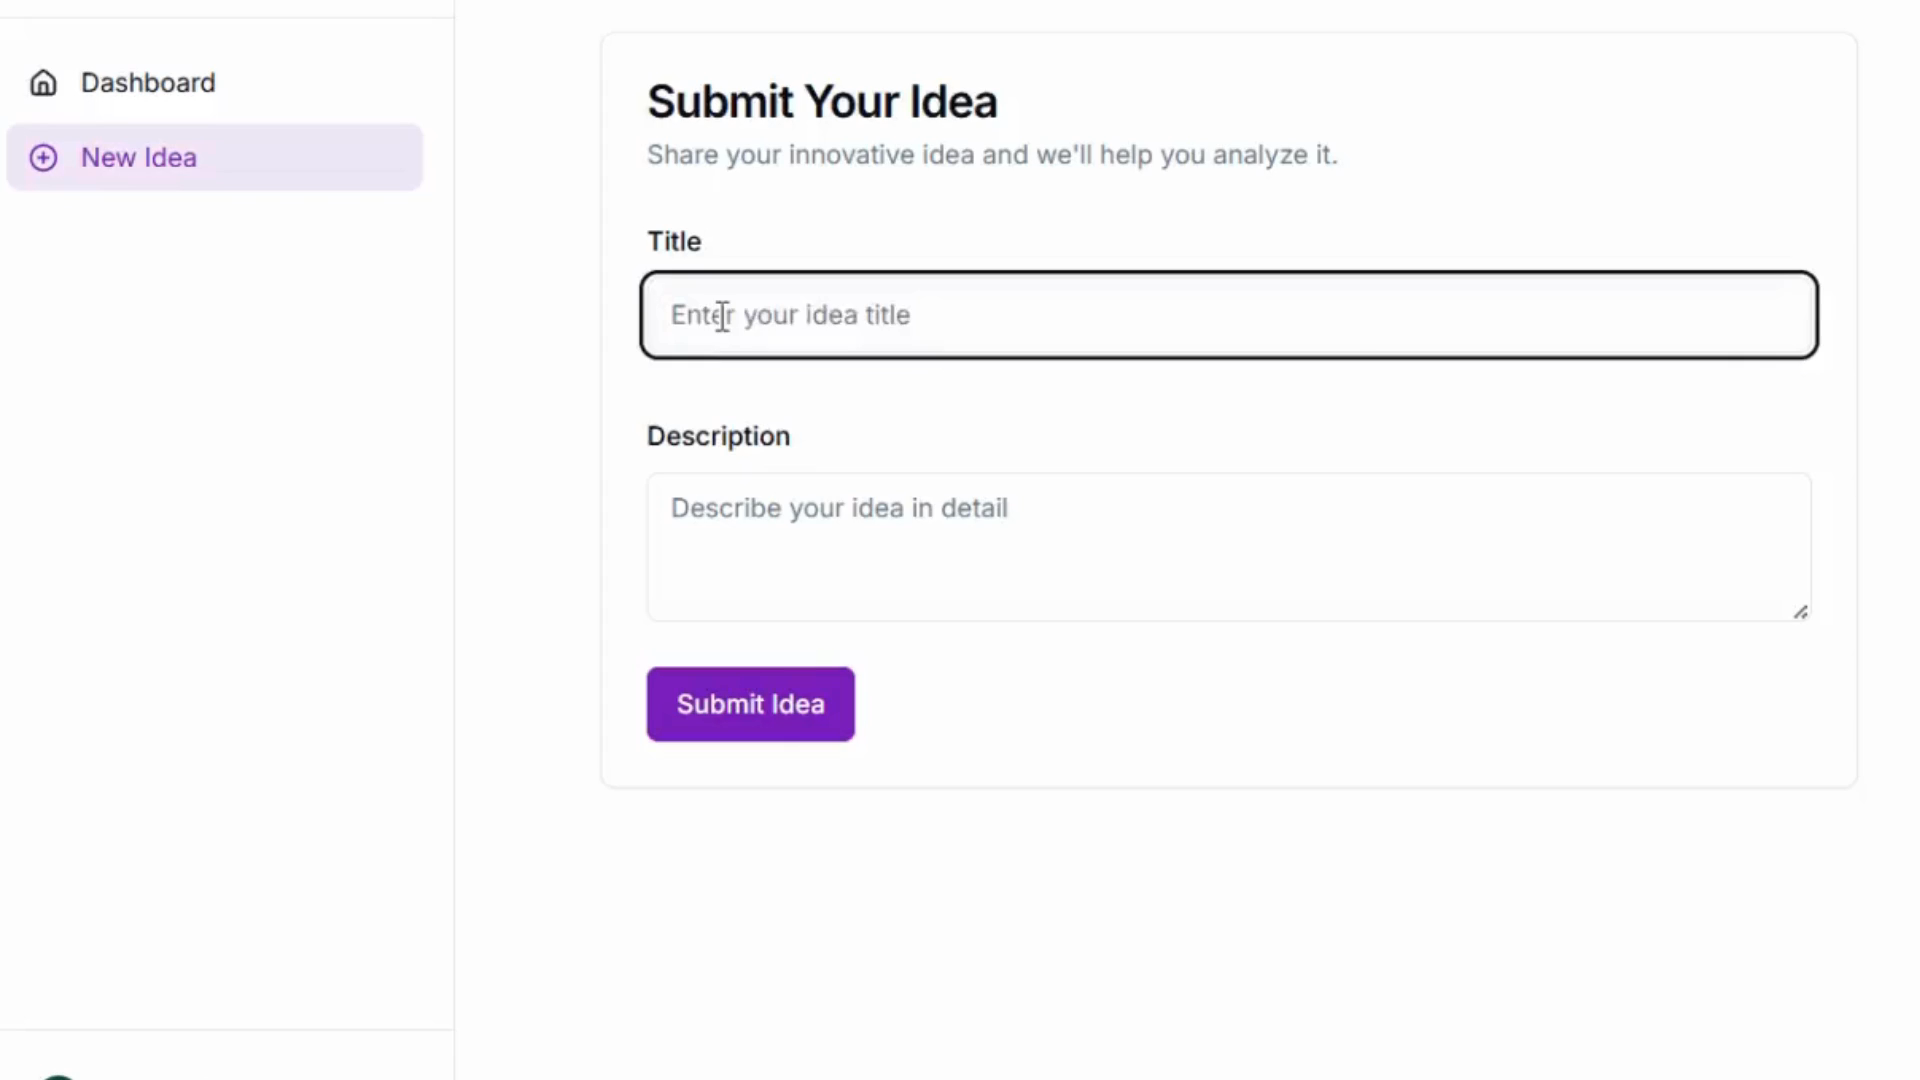Click the "Describe your idea in detail" placeholder
This screenshot has height=1080, width=1920.
pos(839,508)
